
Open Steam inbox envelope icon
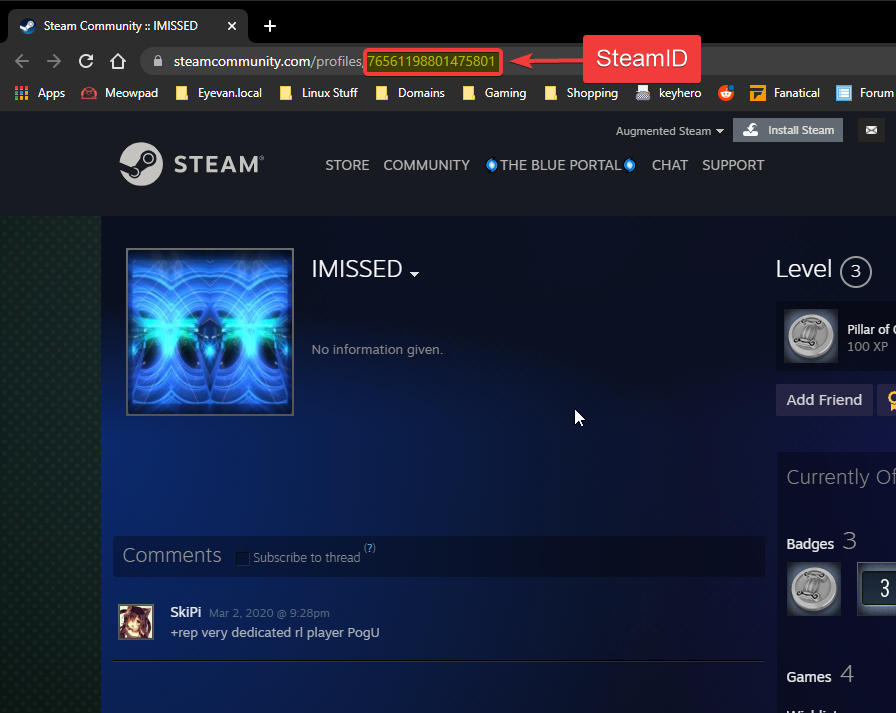[x=871, y=130]
